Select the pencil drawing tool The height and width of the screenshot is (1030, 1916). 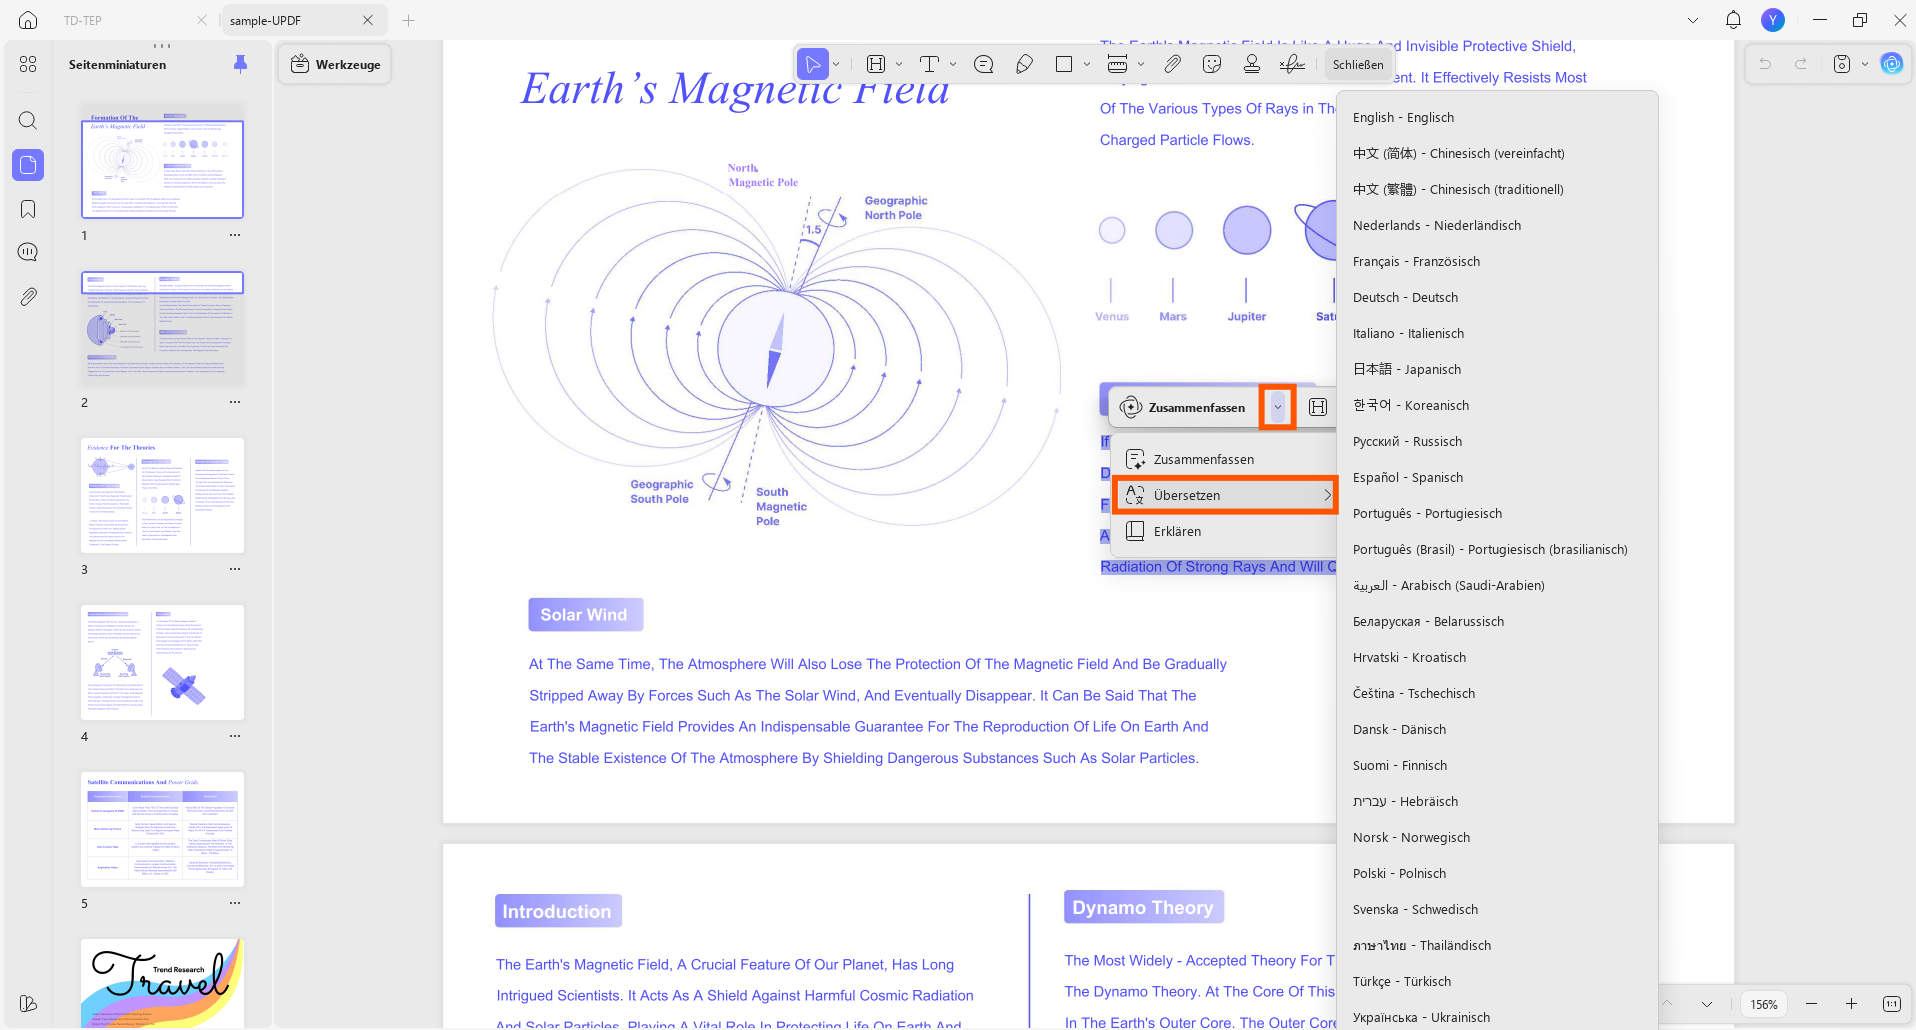click(1024, 64)
